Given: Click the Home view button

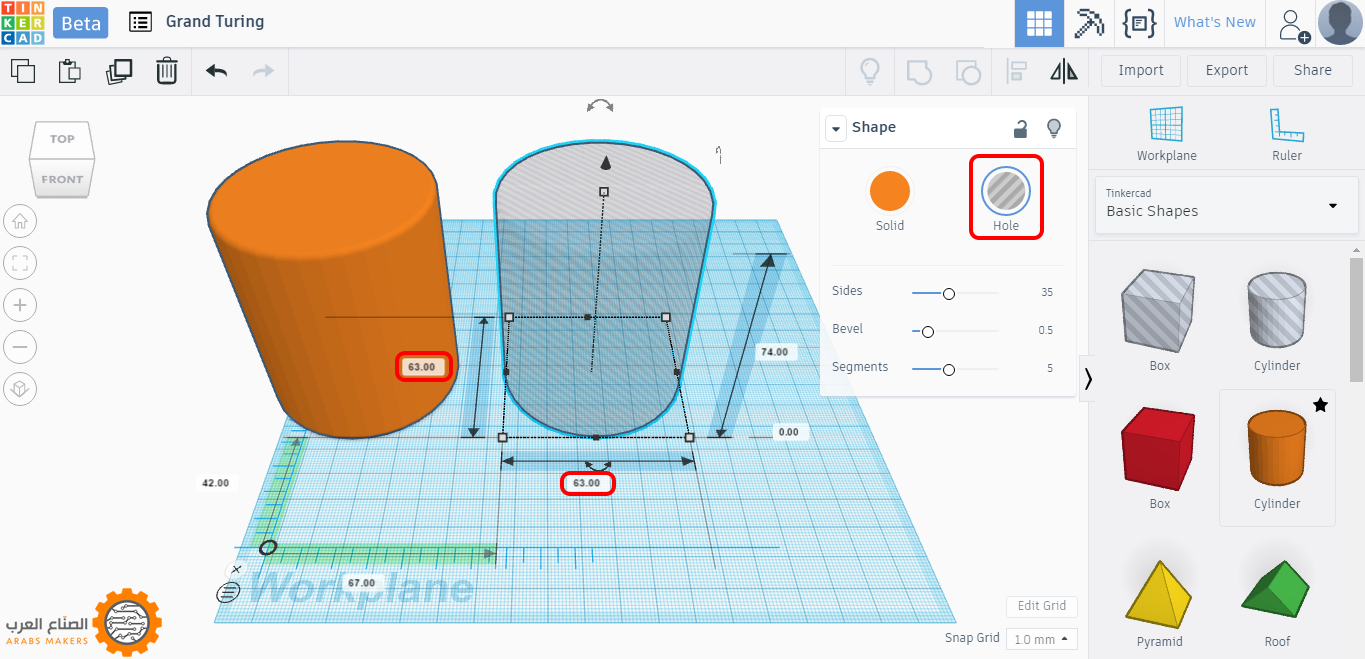Looking at the screenshot, I should point(20,221).
